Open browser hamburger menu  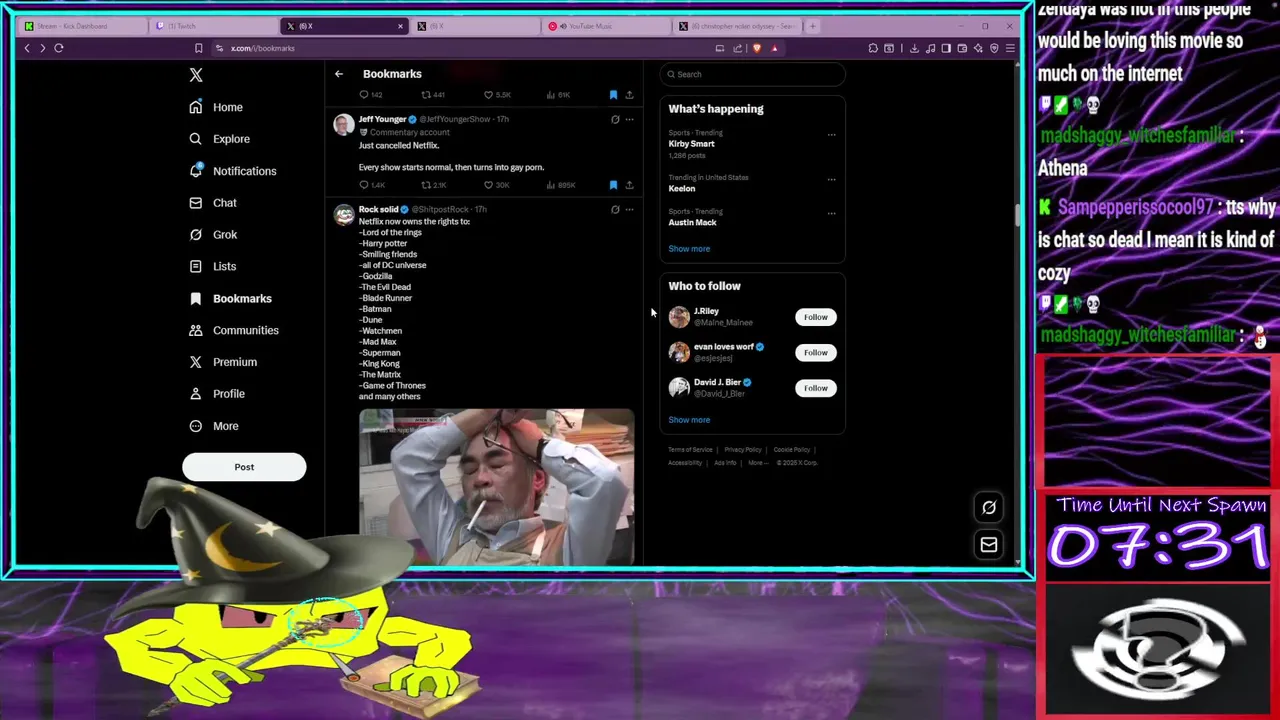click(x=1010, y=48)
